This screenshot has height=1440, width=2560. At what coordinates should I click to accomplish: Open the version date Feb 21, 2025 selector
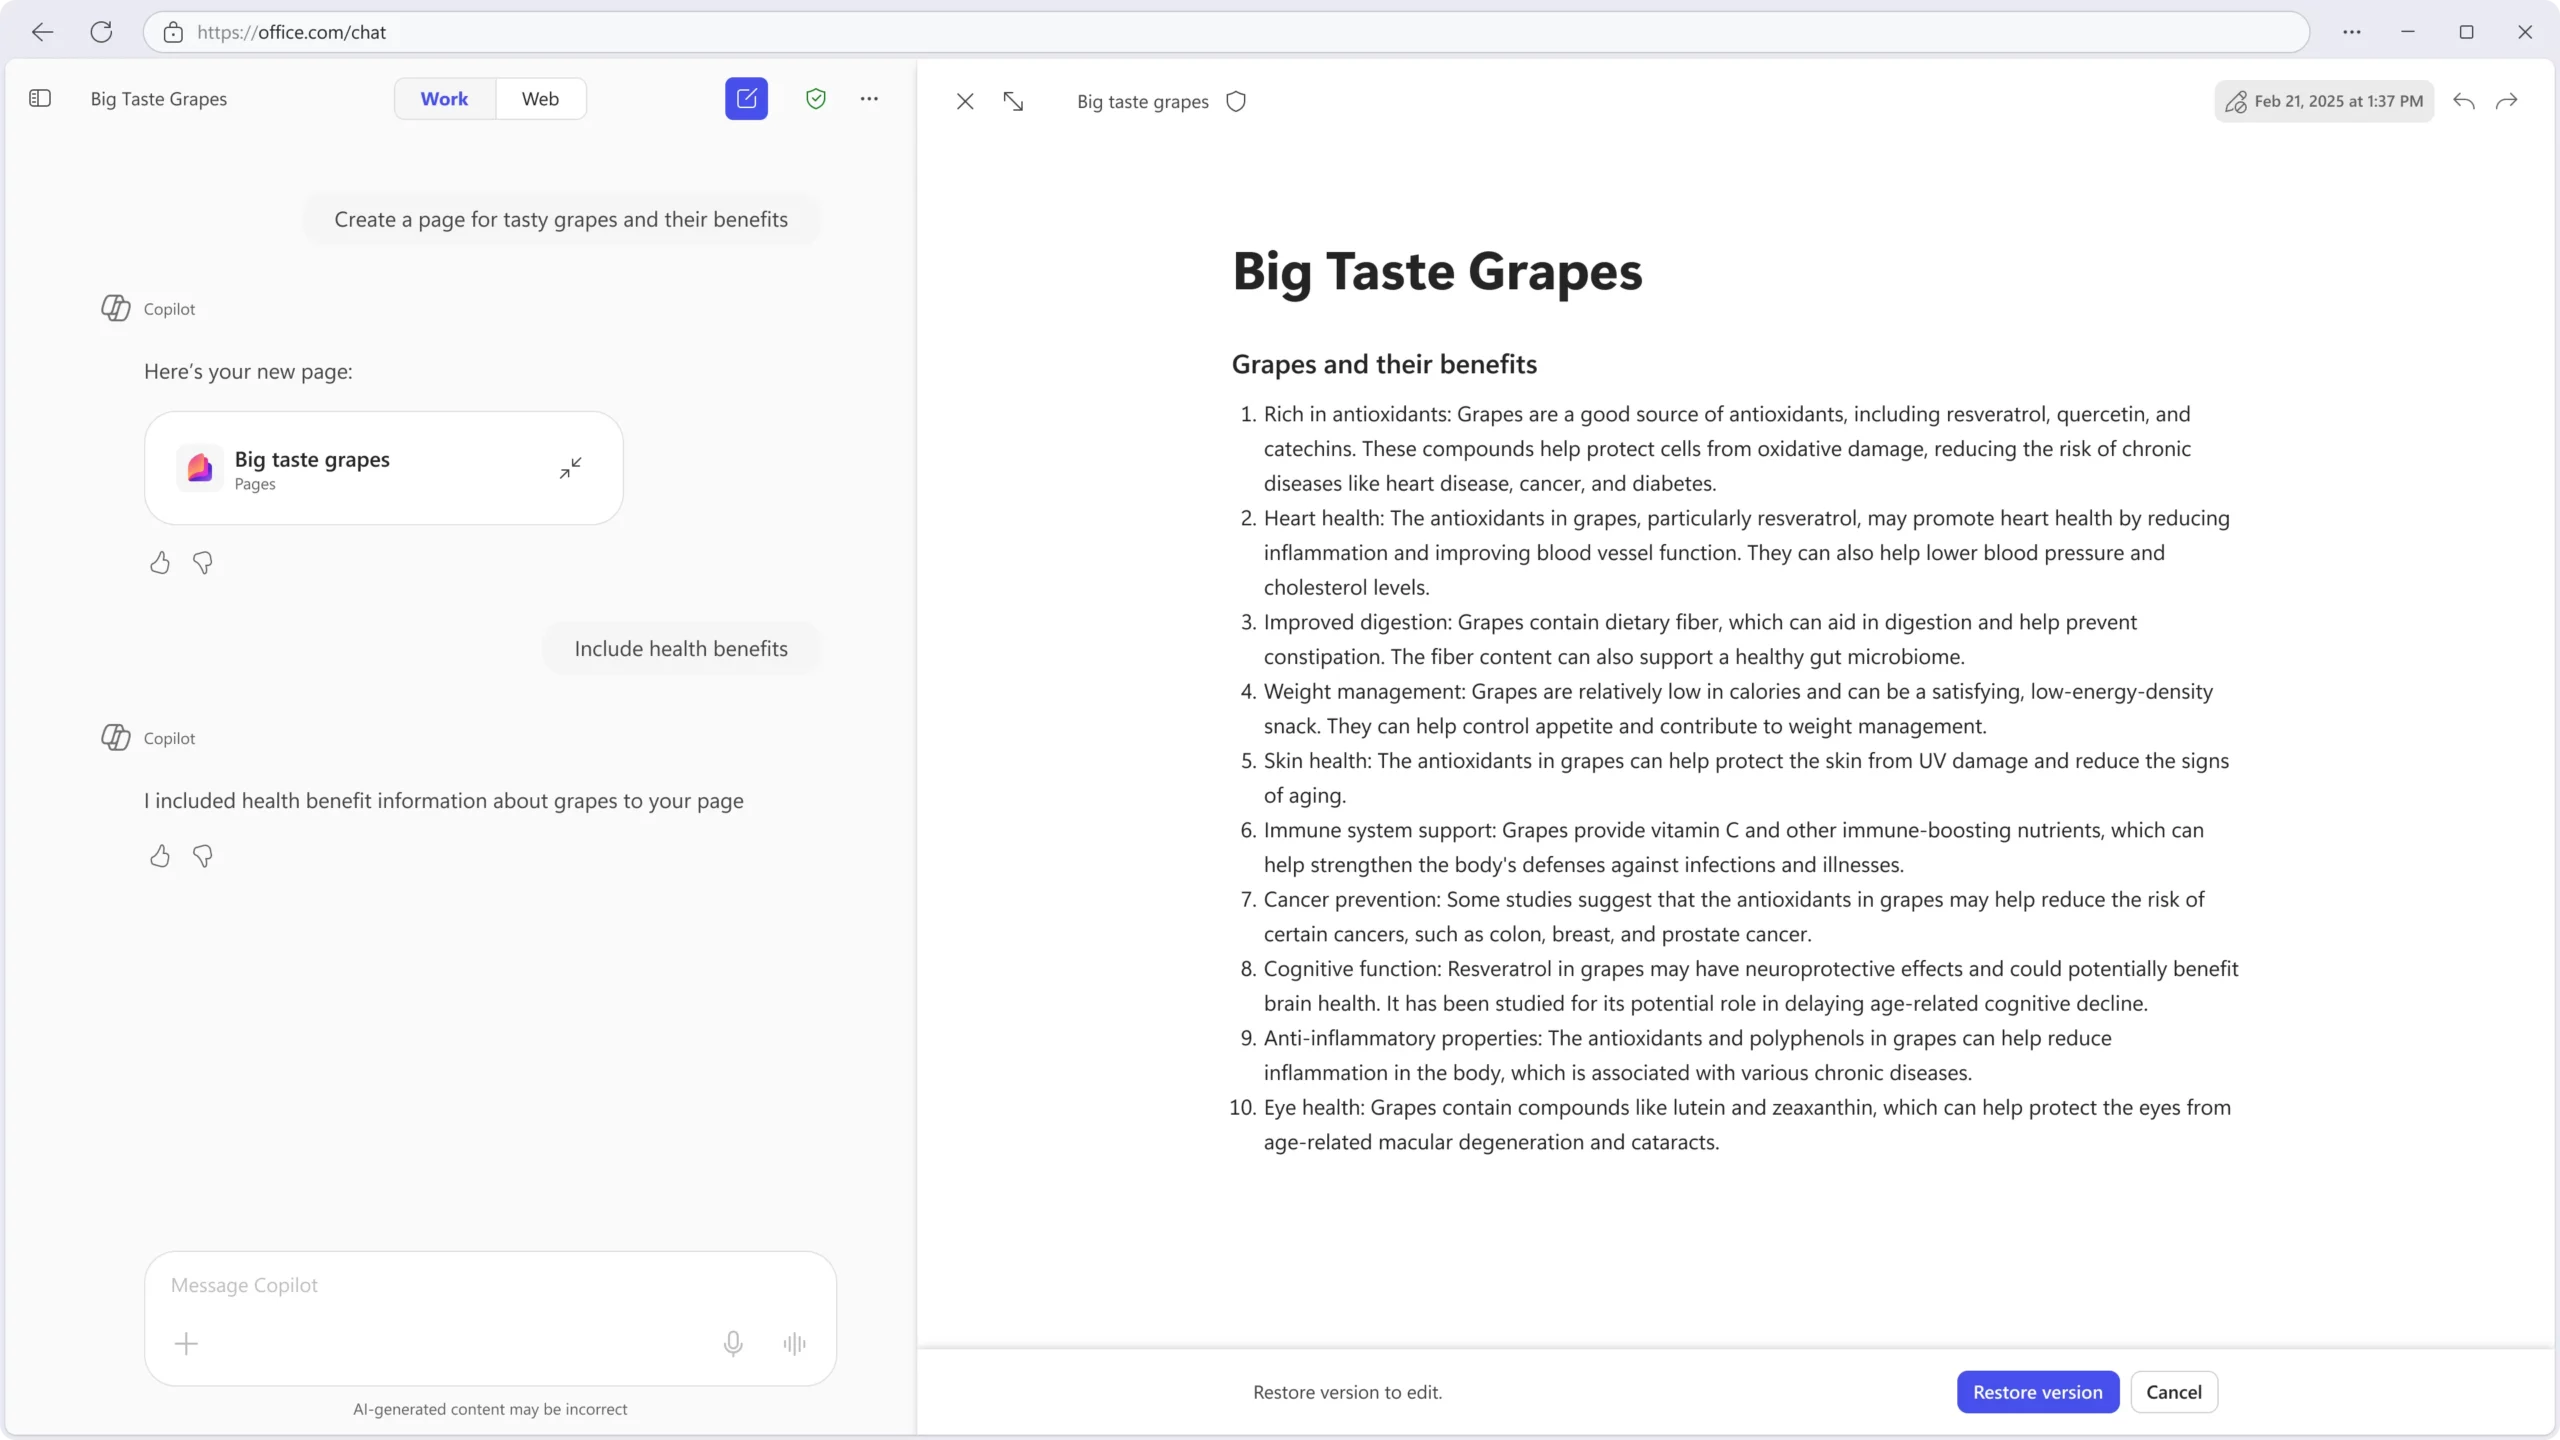[2324, 102]
